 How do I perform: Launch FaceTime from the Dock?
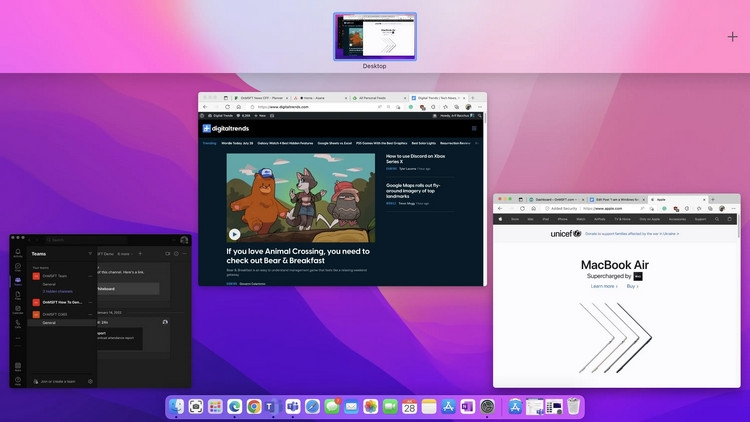390,407
